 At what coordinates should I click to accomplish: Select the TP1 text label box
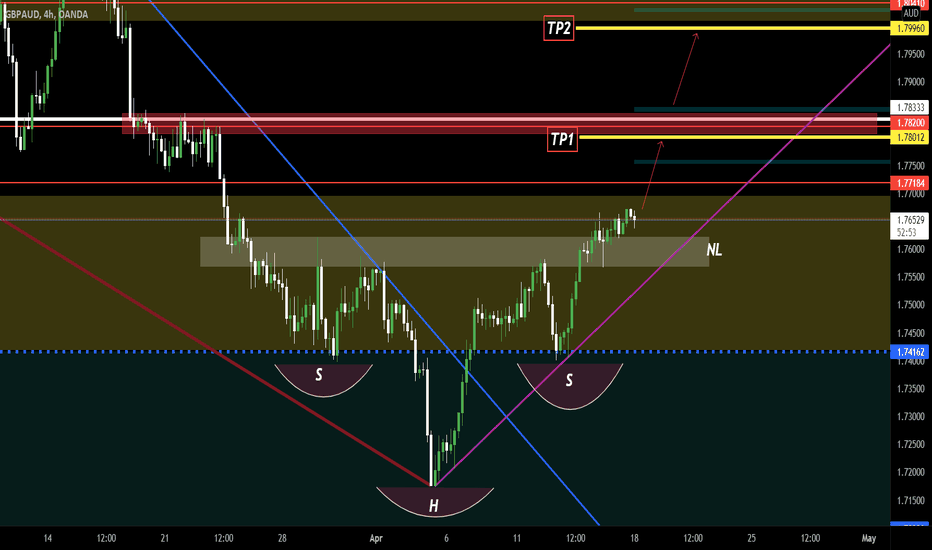tap(562, 139)
